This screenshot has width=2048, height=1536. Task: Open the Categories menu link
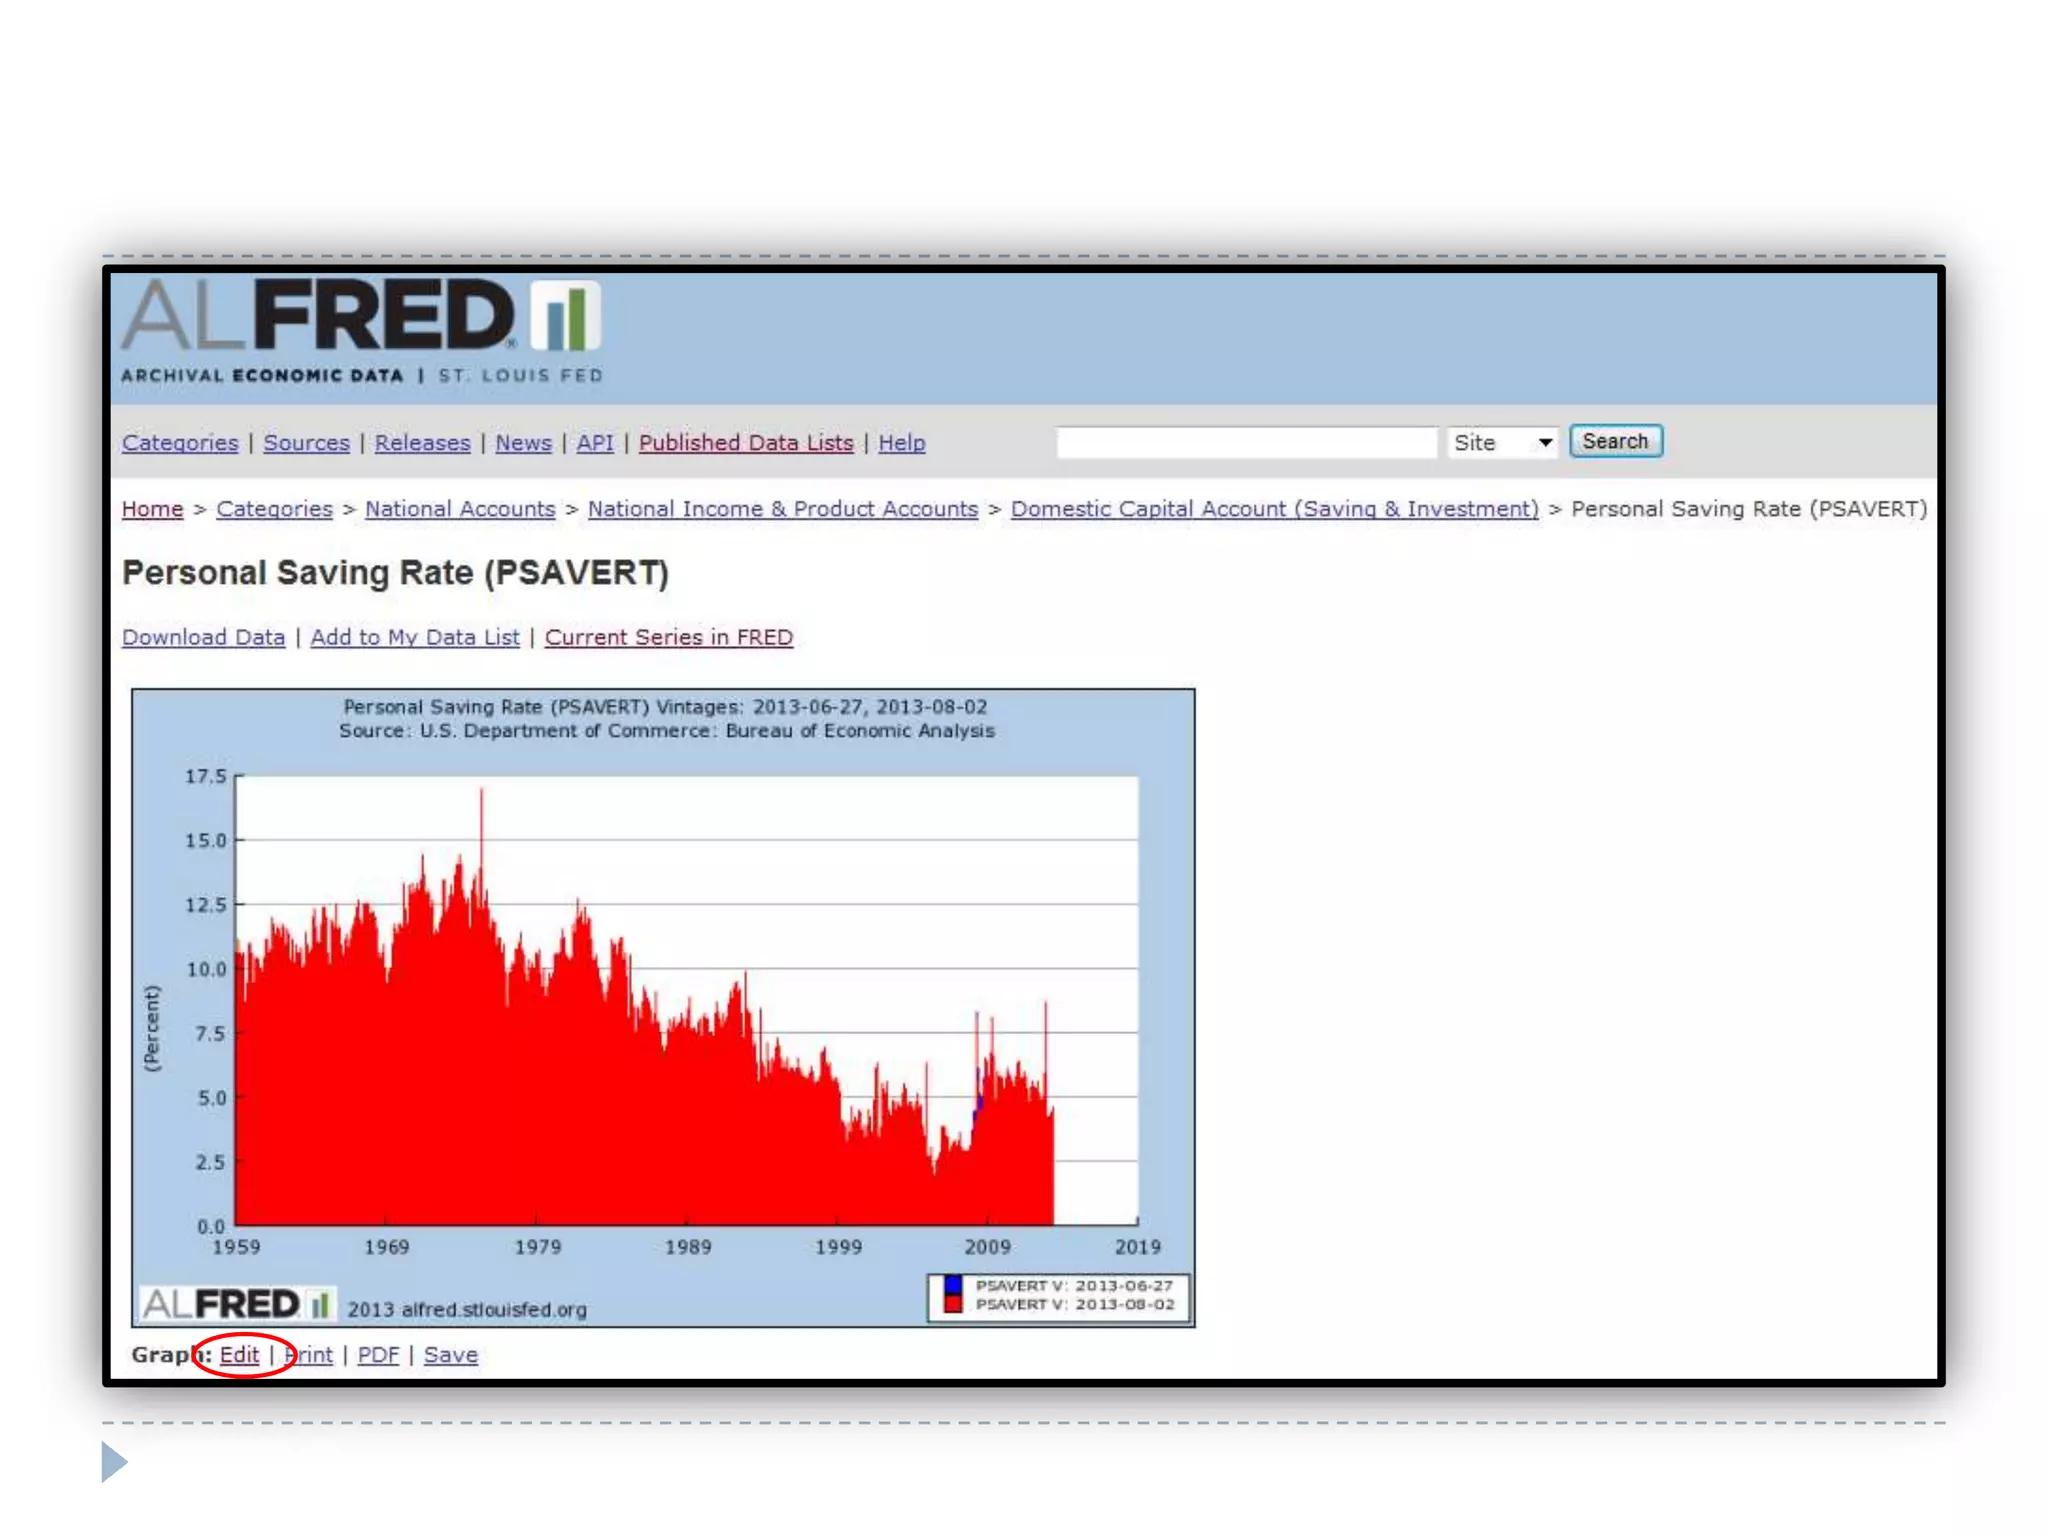pos(180,443)
